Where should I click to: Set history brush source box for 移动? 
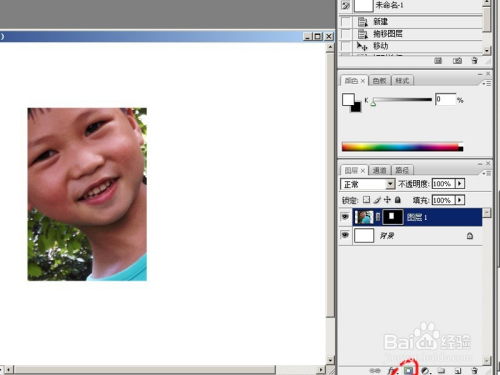[346, 46]
